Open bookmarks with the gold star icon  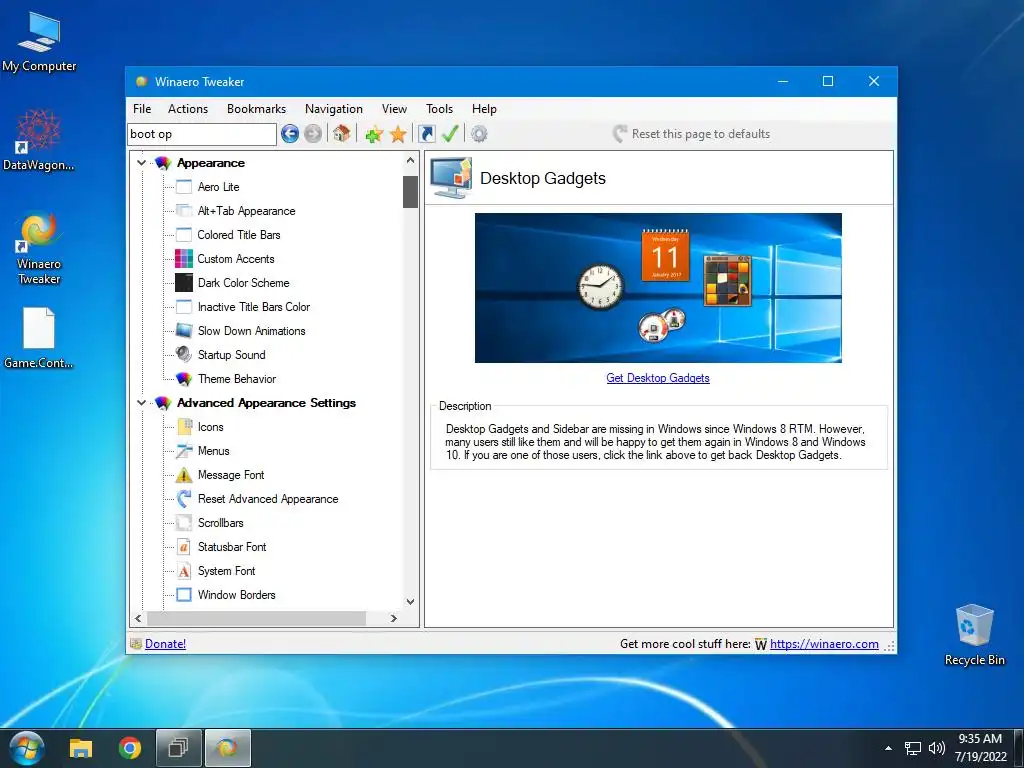[x=398, y=135]
